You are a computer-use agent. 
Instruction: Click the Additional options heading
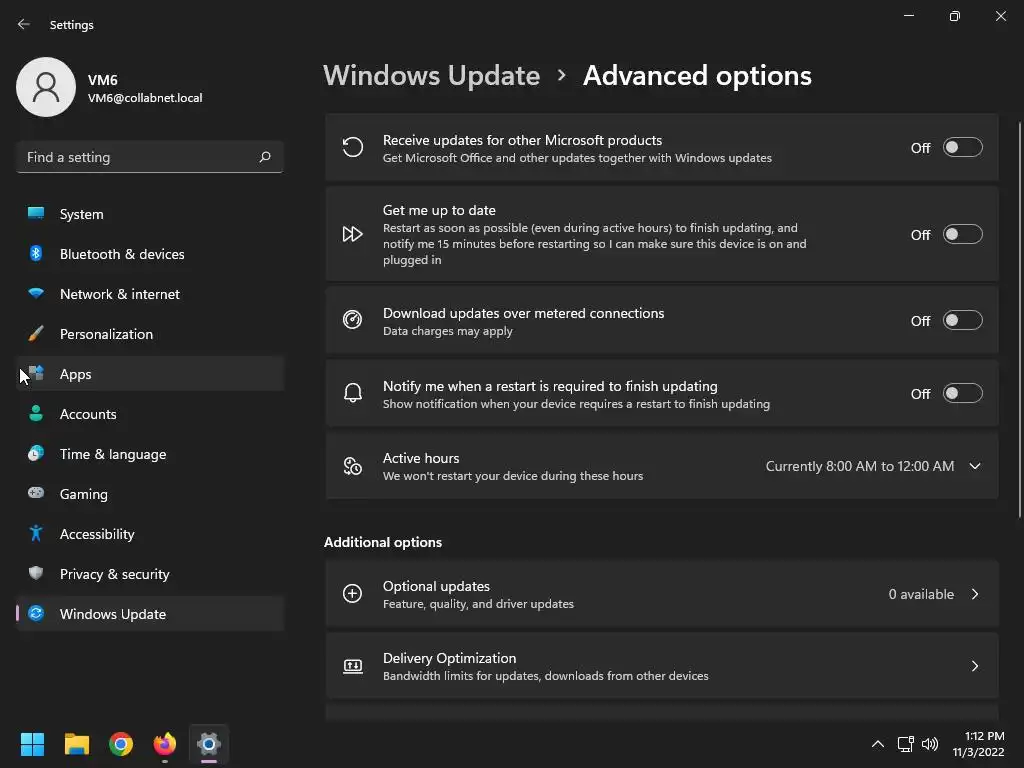(383, 542)
